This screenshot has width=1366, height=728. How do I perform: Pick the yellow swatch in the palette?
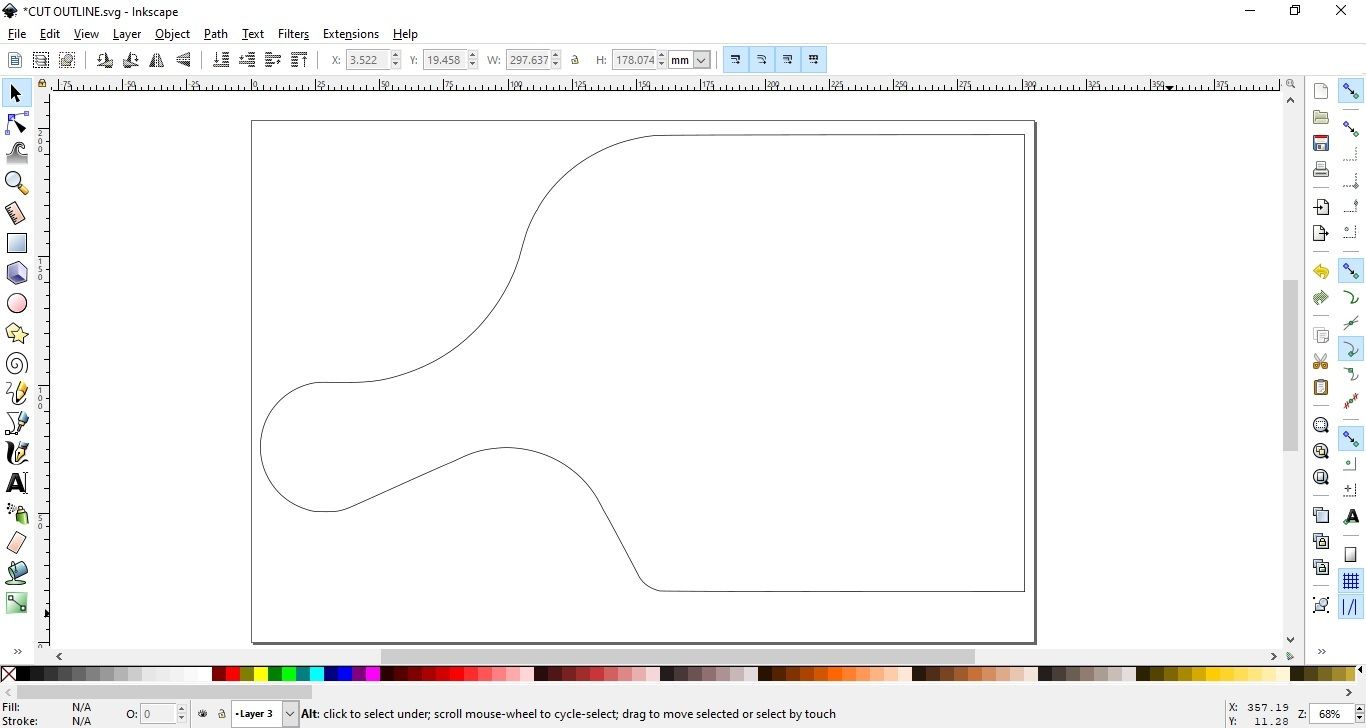(261, 675)
